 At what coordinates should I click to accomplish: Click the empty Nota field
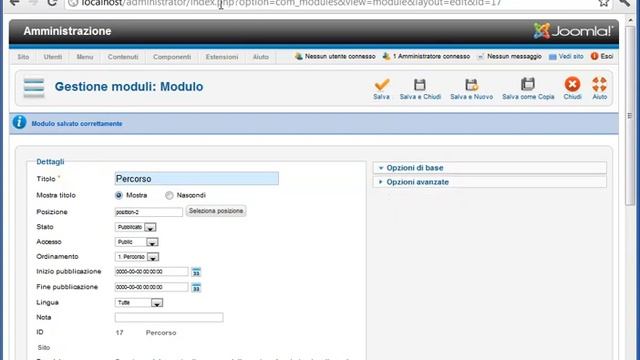pos(169,317)
